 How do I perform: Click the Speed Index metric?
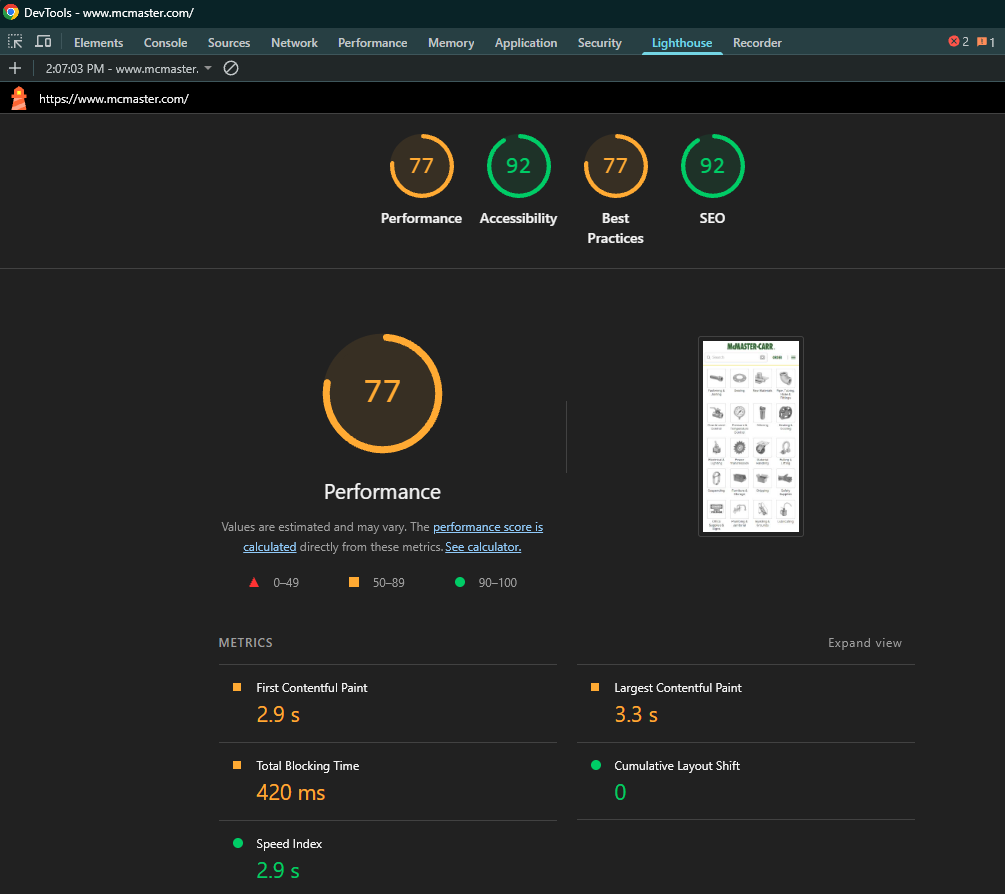tap(388, 859)
